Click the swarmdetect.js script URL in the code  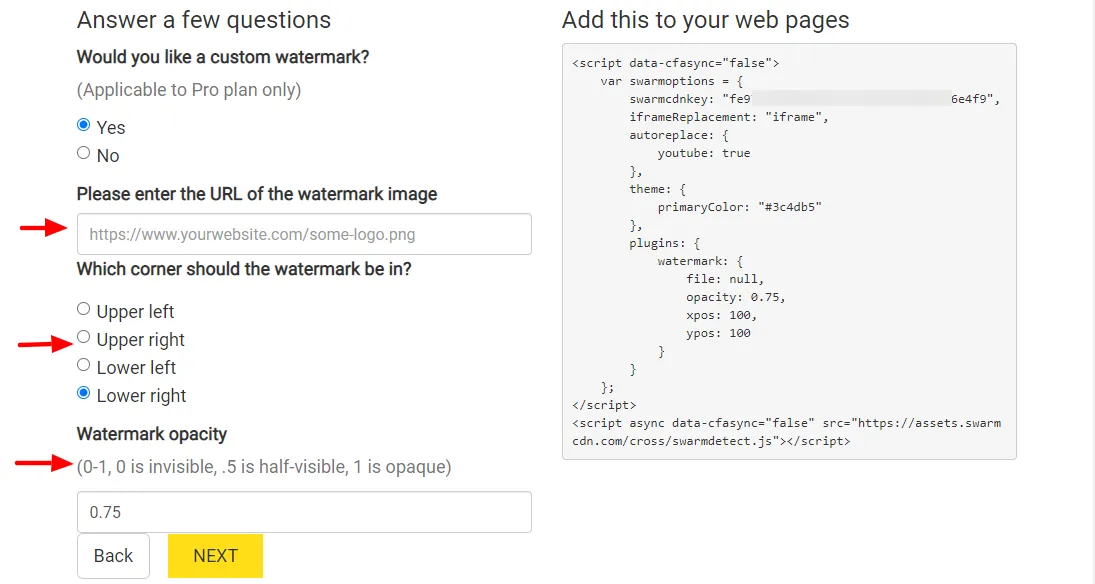coord(786,432)
